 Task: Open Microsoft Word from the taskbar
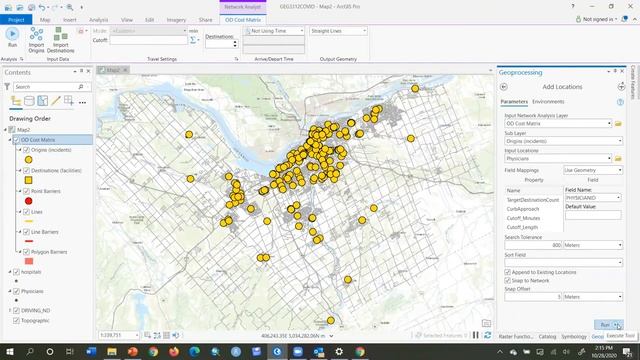91,351
